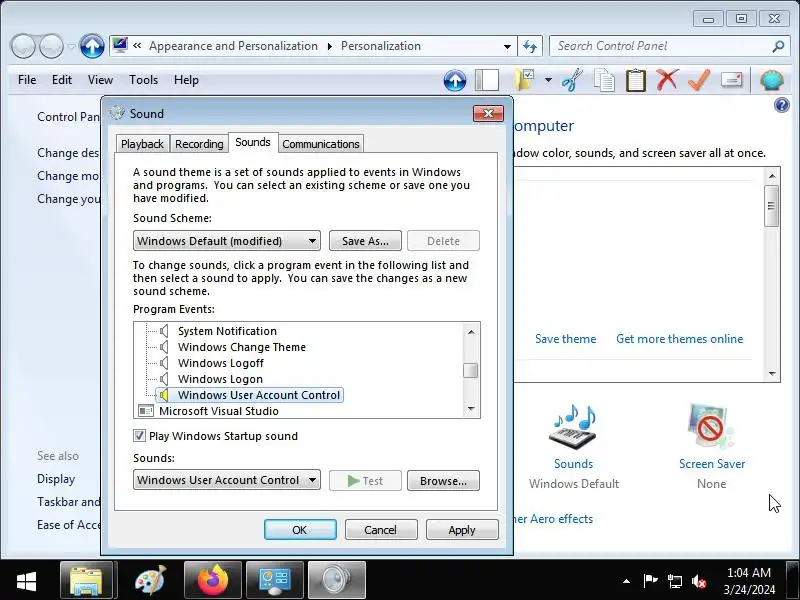Select System Notification event

point(227,331)
